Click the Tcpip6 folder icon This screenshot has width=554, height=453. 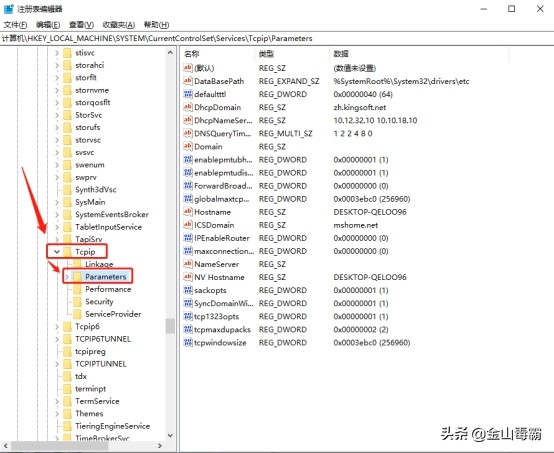click(x=67, y=326)
